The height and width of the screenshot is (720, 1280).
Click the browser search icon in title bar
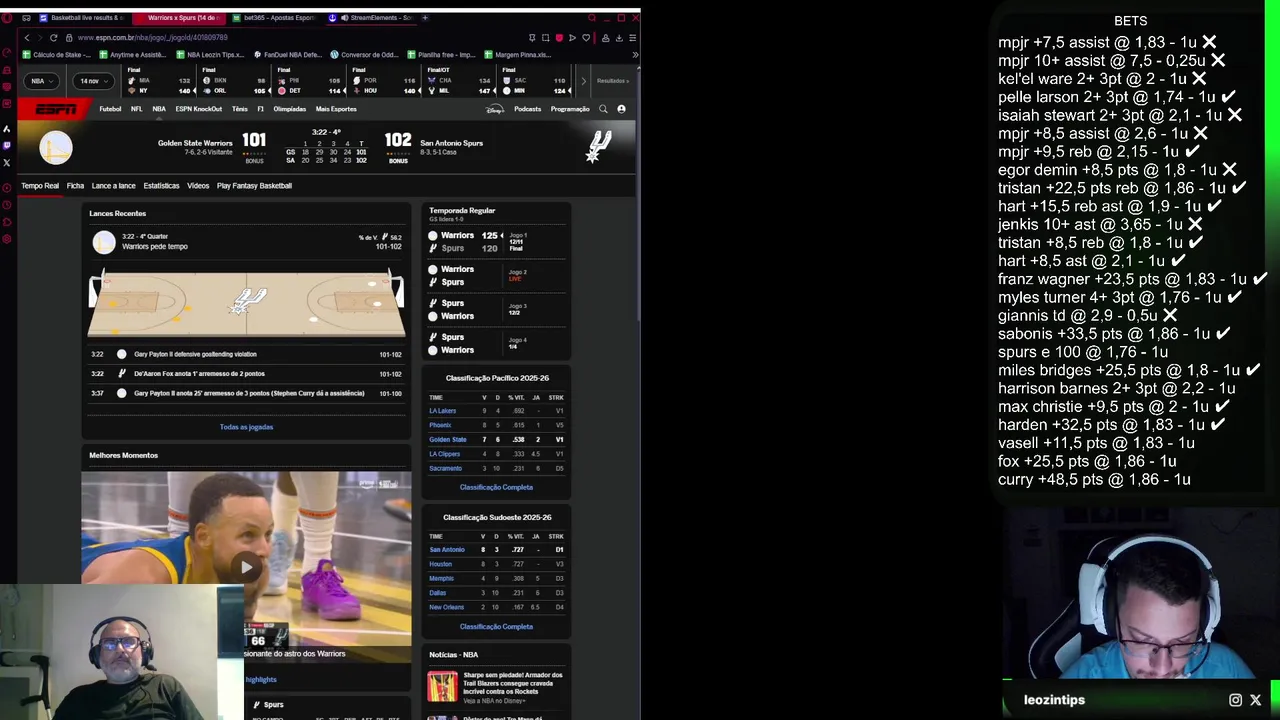591,17
